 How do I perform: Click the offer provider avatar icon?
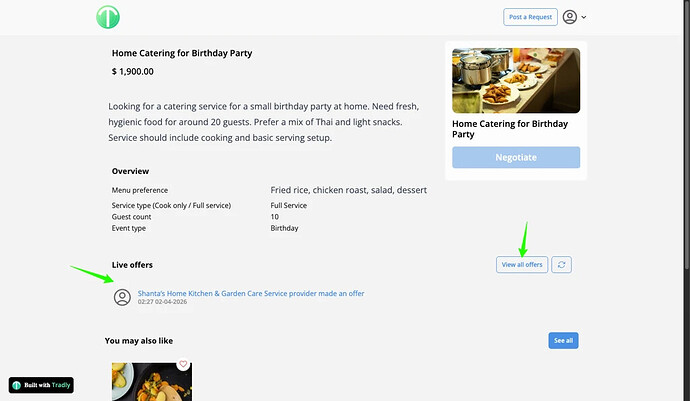(122, 297)
